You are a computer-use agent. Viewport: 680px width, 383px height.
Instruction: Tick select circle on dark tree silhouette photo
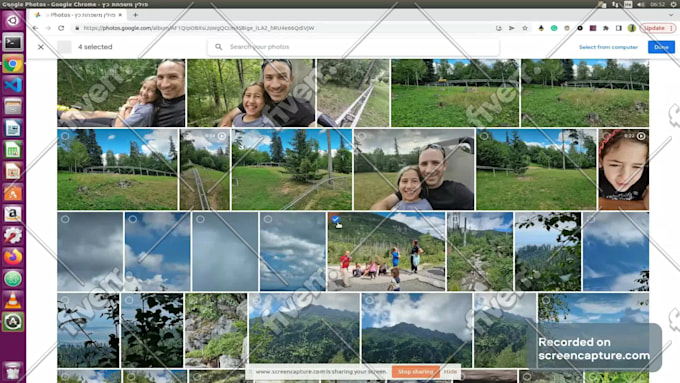(129, 300)
